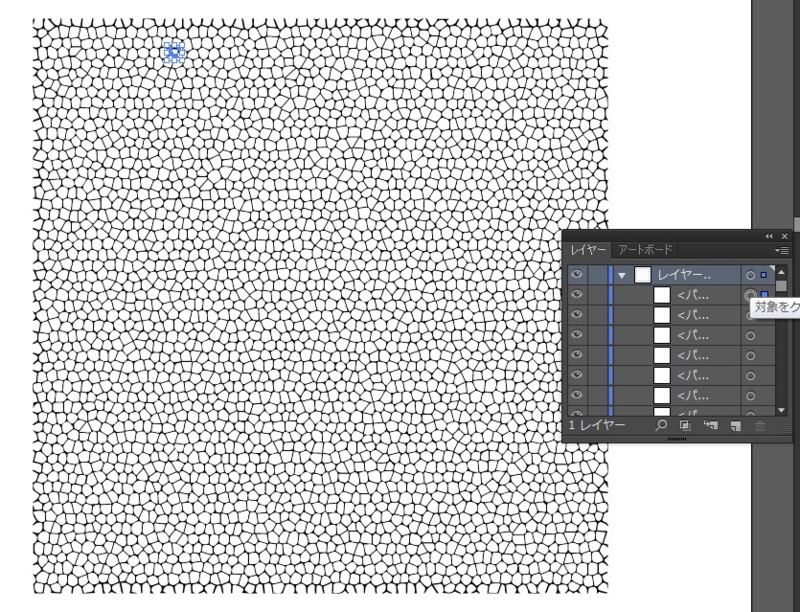Click the Layers panel scroll down arrow
Image resolution: width=800 pixels, height=612 pixels.
coord(781,411)
